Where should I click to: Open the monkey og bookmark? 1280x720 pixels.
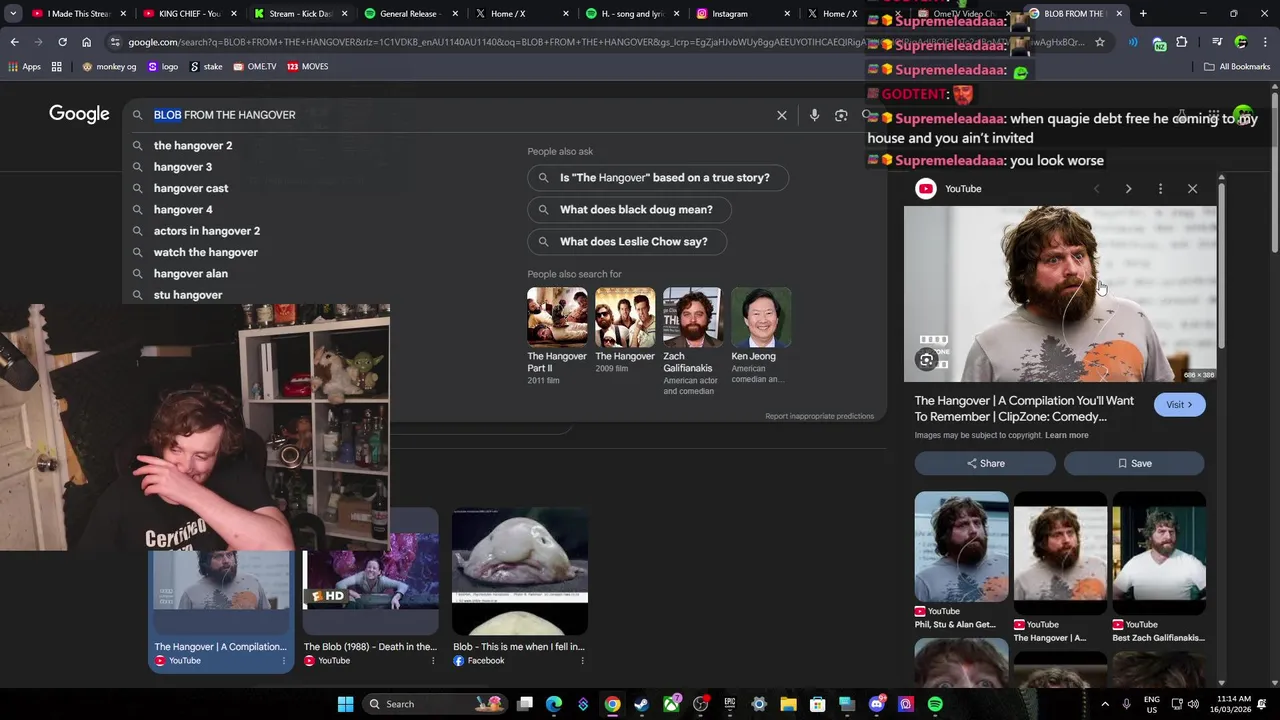[110, 66]
